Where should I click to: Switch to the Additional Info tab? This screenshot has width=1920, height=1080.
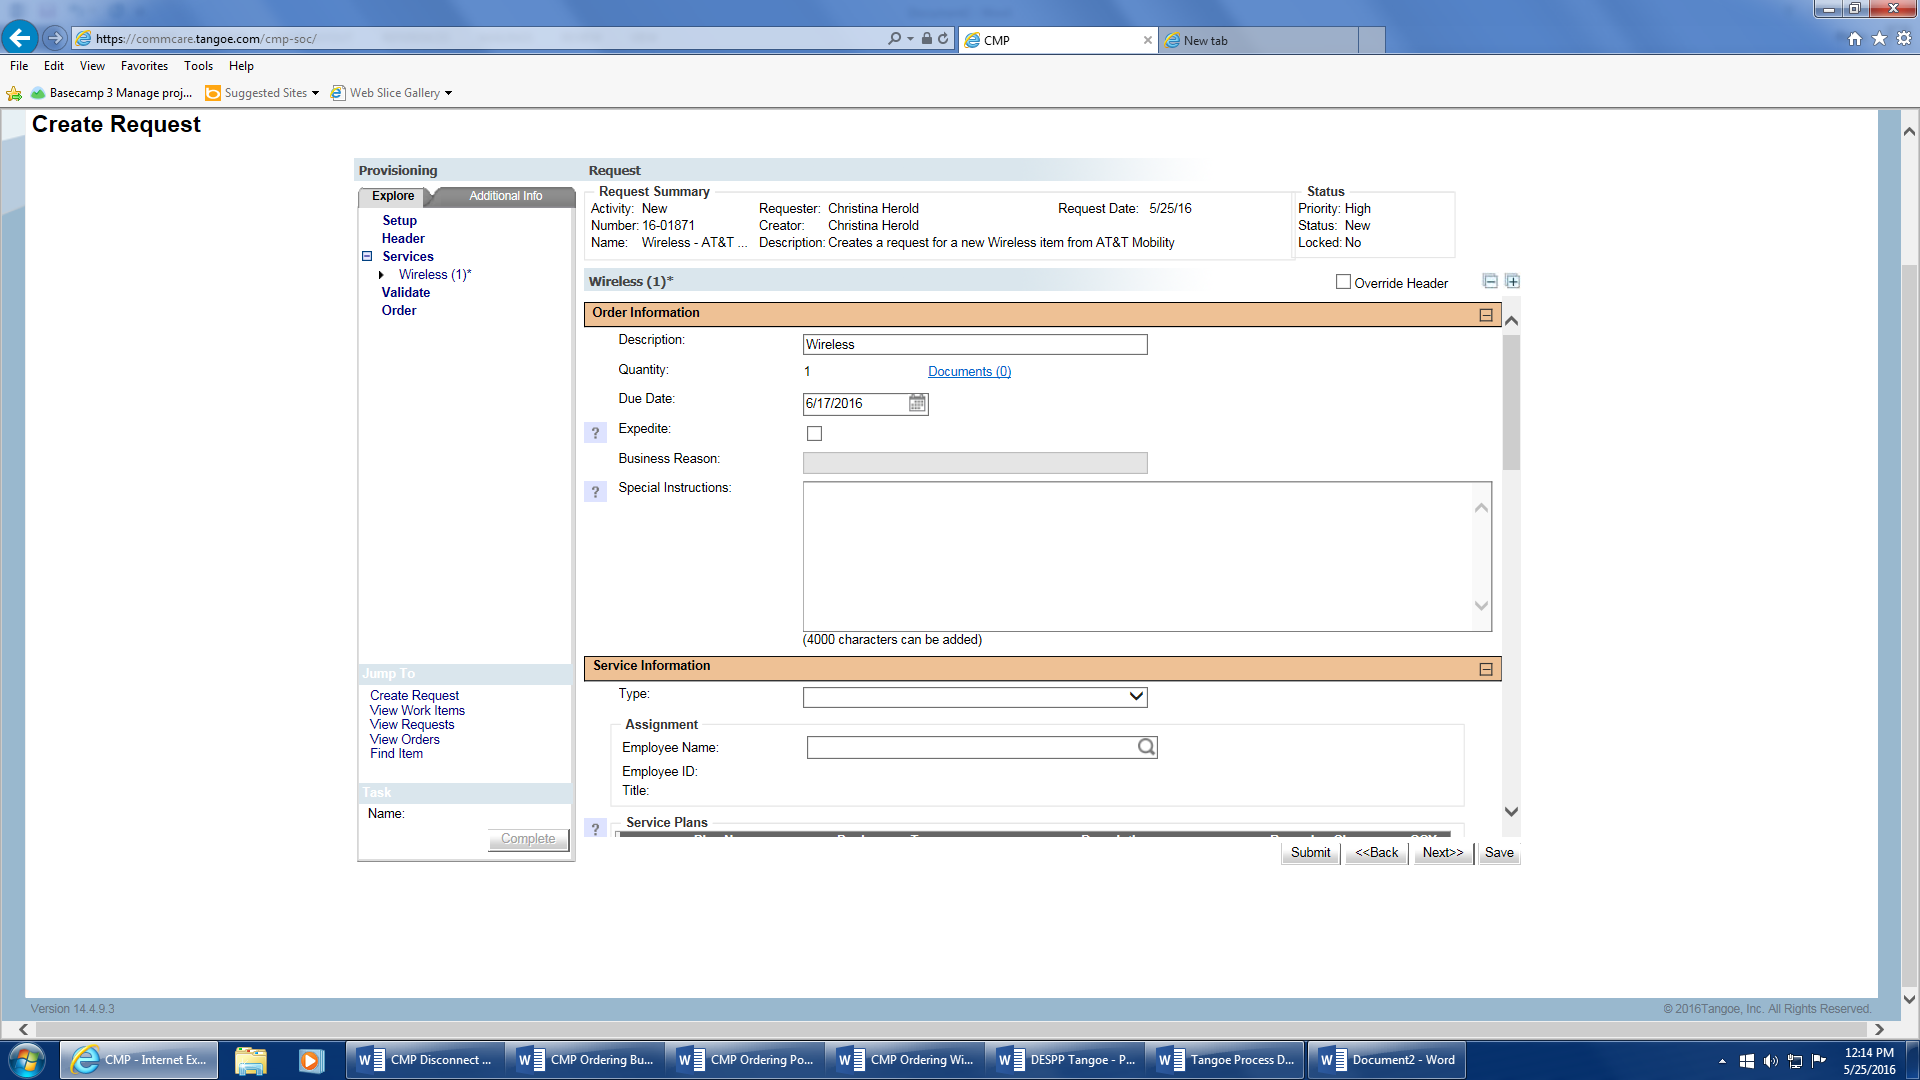click(x=505, y=196)
